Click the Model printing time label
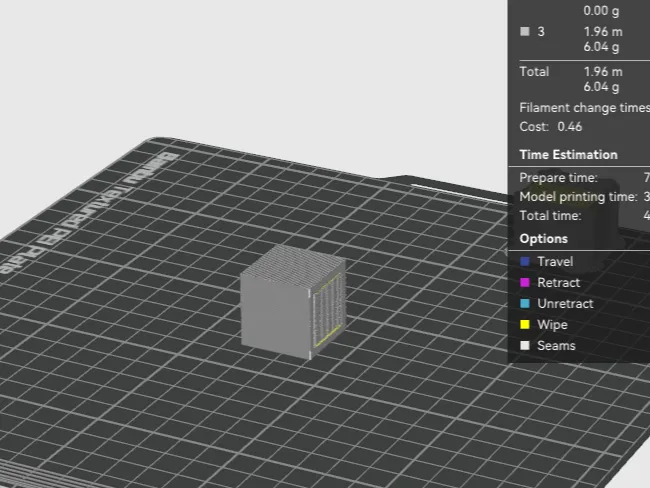650x488 pixels. pyautogui.click(x=578, y=197)
